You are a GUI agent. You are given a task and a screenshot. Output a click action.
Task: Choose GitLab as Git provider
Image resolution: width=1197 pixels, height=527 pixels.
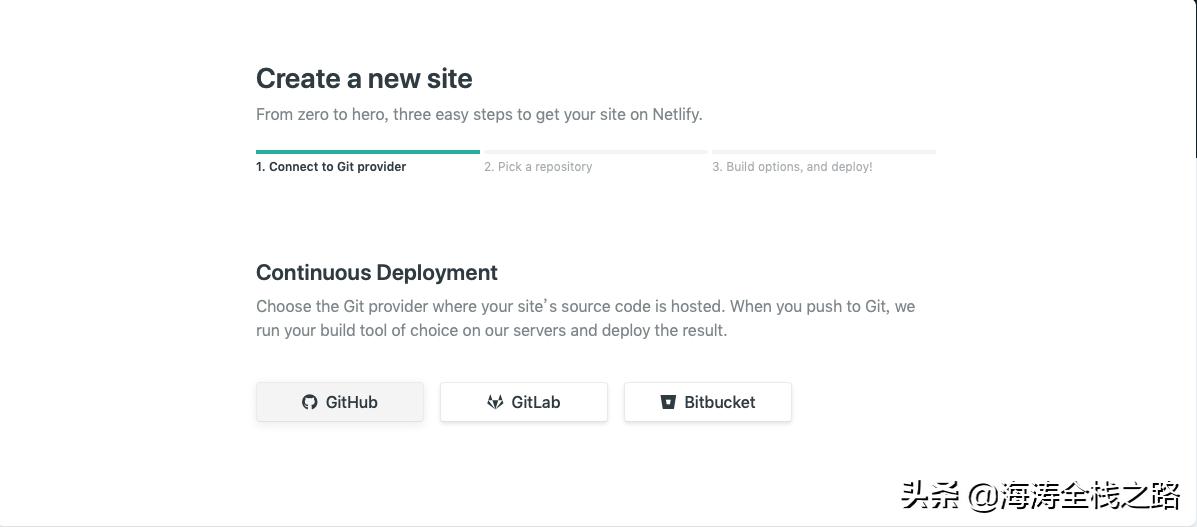[524, 402]
